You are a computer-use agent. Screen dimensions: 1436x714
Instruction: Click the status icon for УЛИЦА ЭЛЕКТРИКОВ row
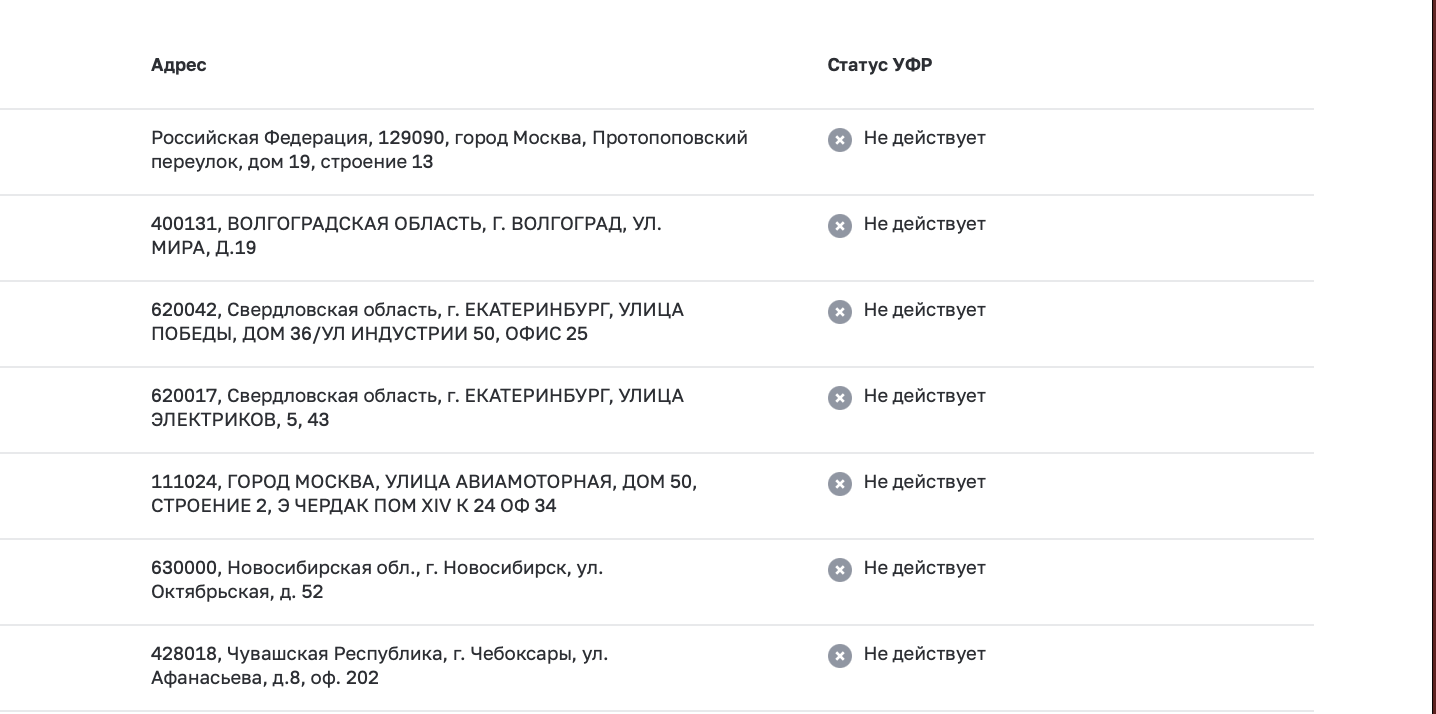840,398
